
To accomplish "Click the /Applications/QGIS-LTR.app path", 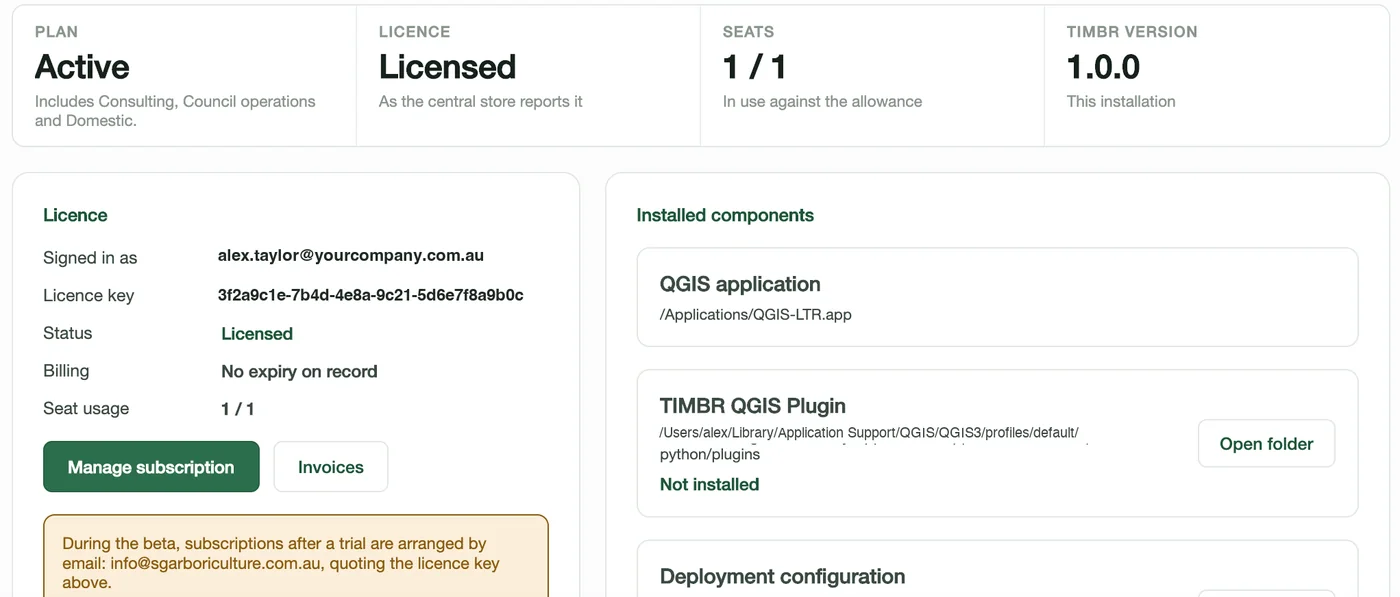I will tap(756, 314).
